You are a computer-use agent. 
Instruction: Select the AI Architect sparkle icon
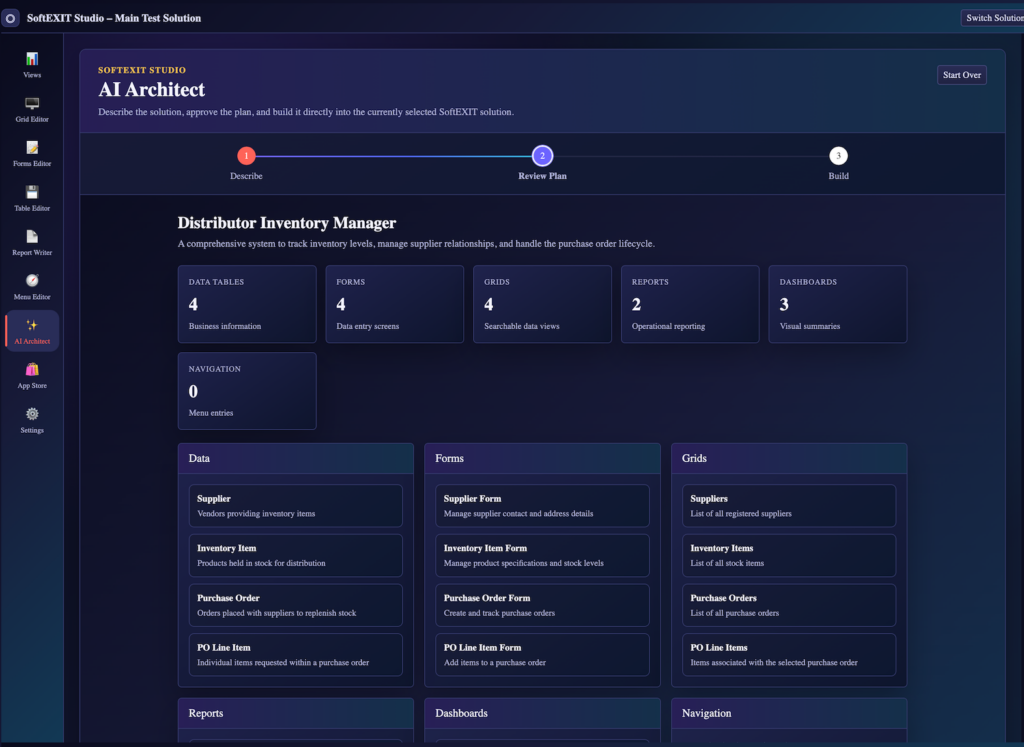pyautogui.click(x=32, y=325)
